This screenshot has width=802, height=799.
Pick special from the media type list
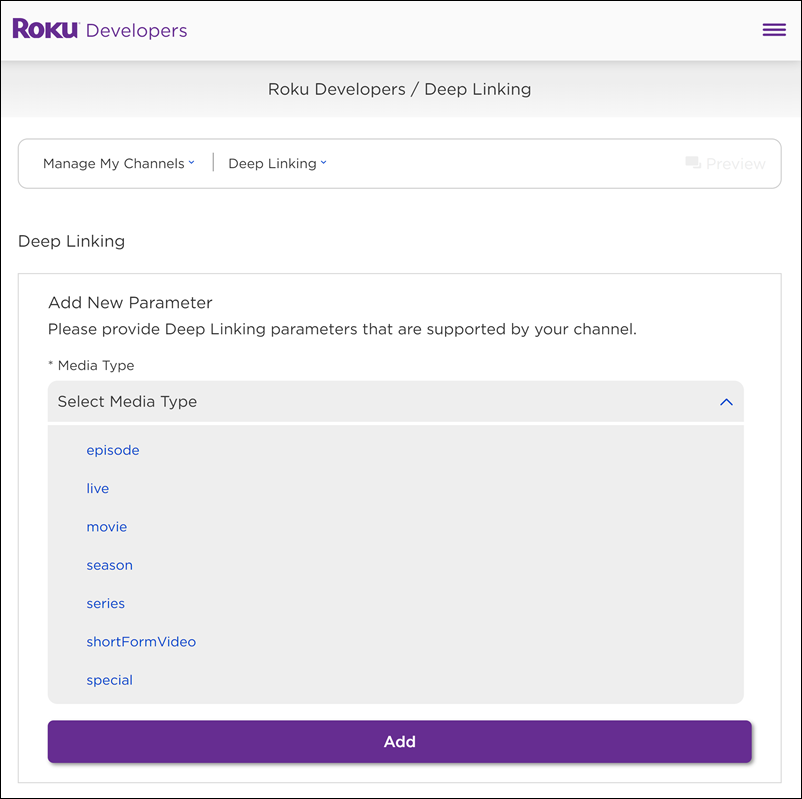(109, 680)
